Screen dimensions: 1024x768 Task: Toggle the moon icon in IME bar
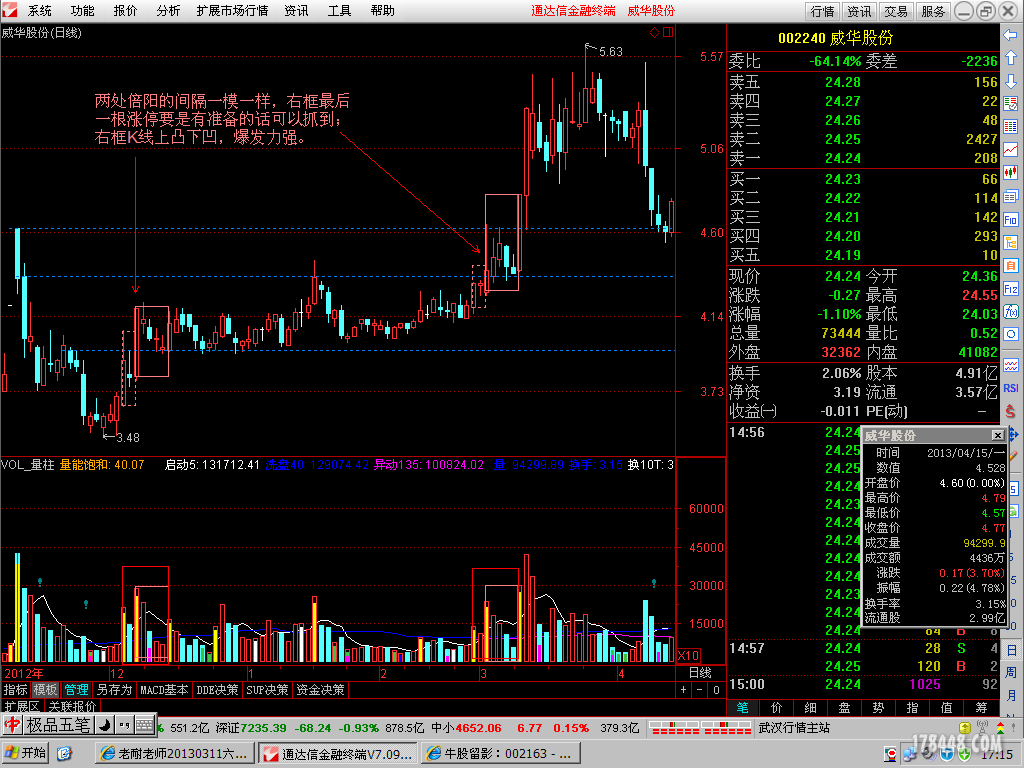click(x=105, y=724)
